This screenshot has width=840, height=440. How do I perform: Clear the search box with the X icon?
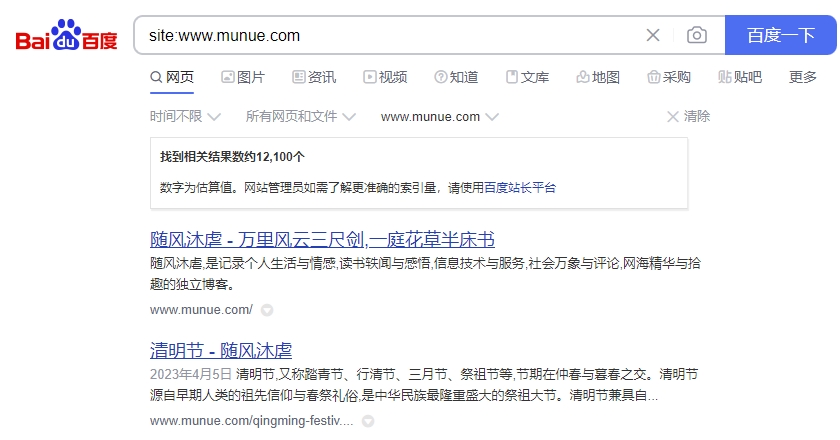coord(652,35)
